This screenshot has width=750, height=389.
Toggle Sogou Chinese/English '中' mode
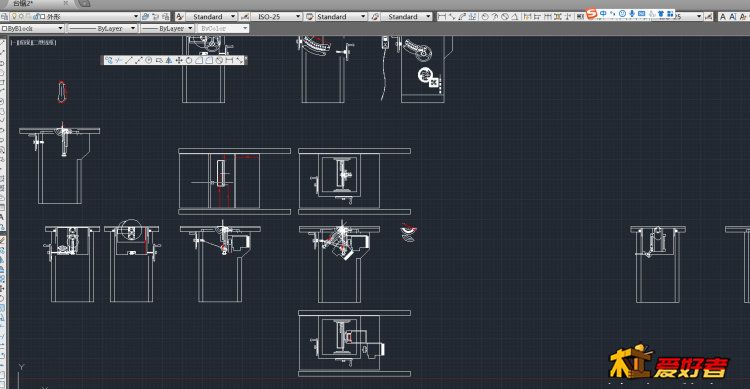[603, 14]
